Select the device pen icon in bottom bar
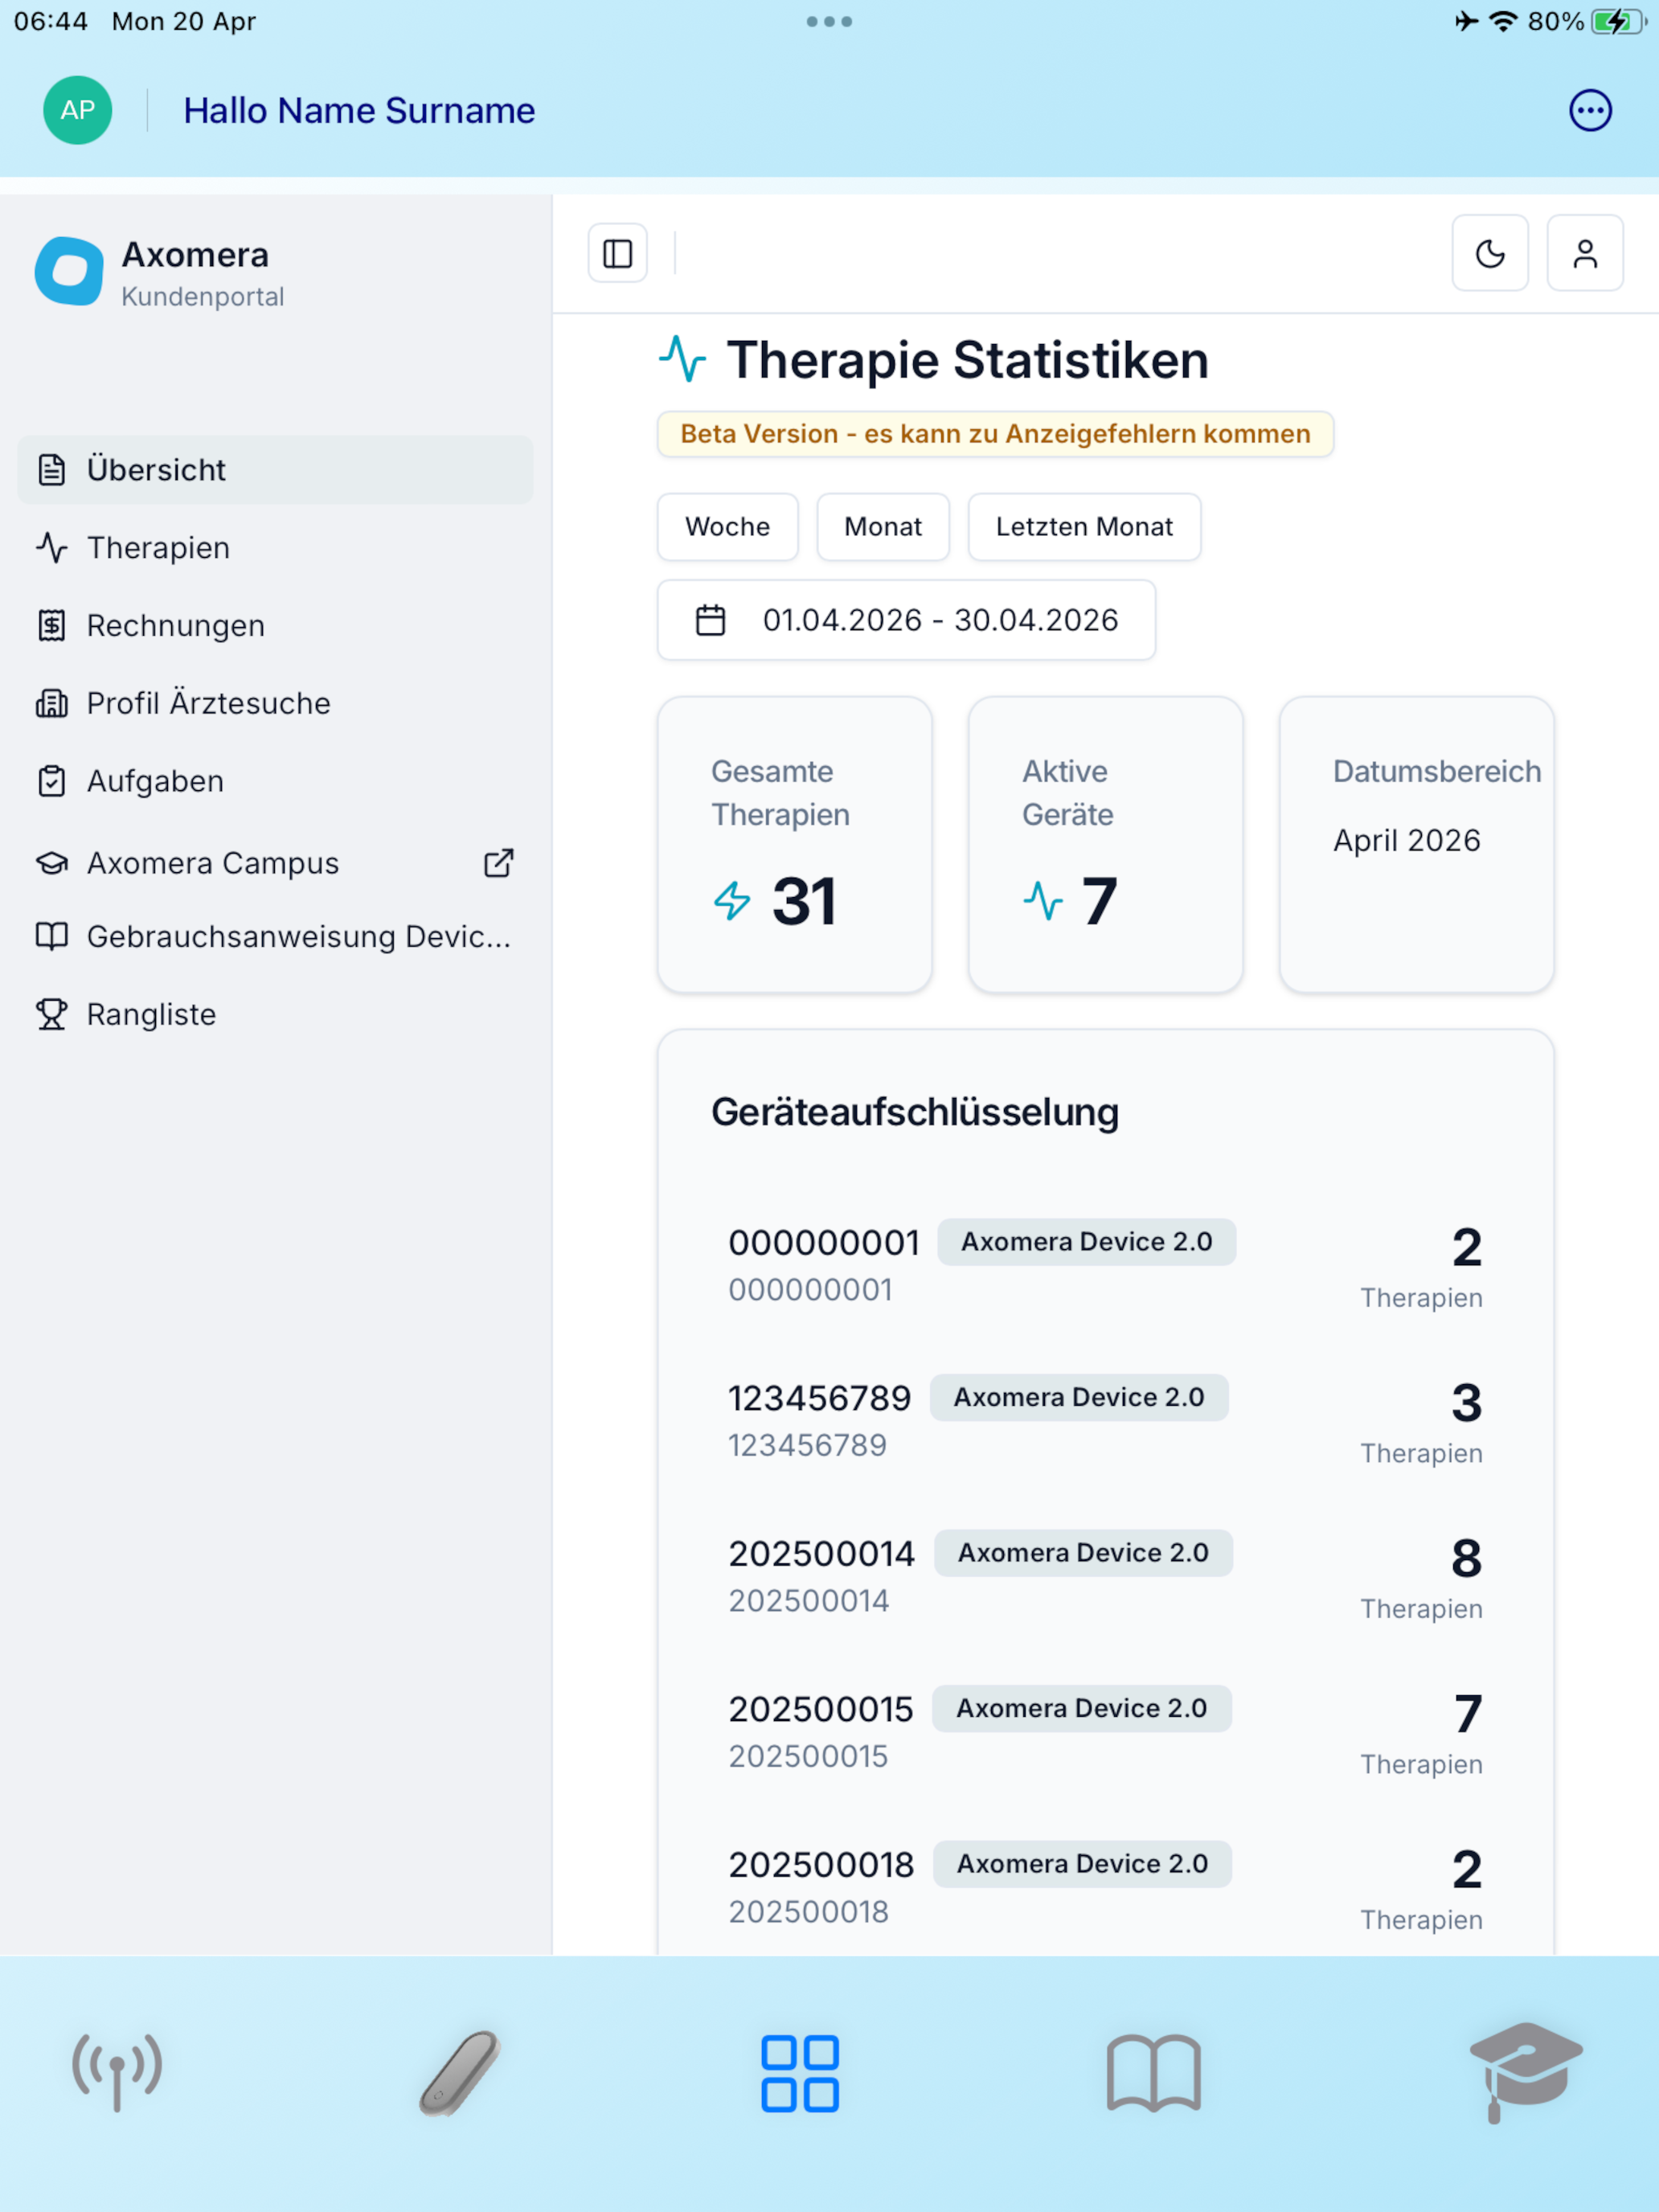This screenshot has width=1659, height=2212. [x=459, y=2071]
